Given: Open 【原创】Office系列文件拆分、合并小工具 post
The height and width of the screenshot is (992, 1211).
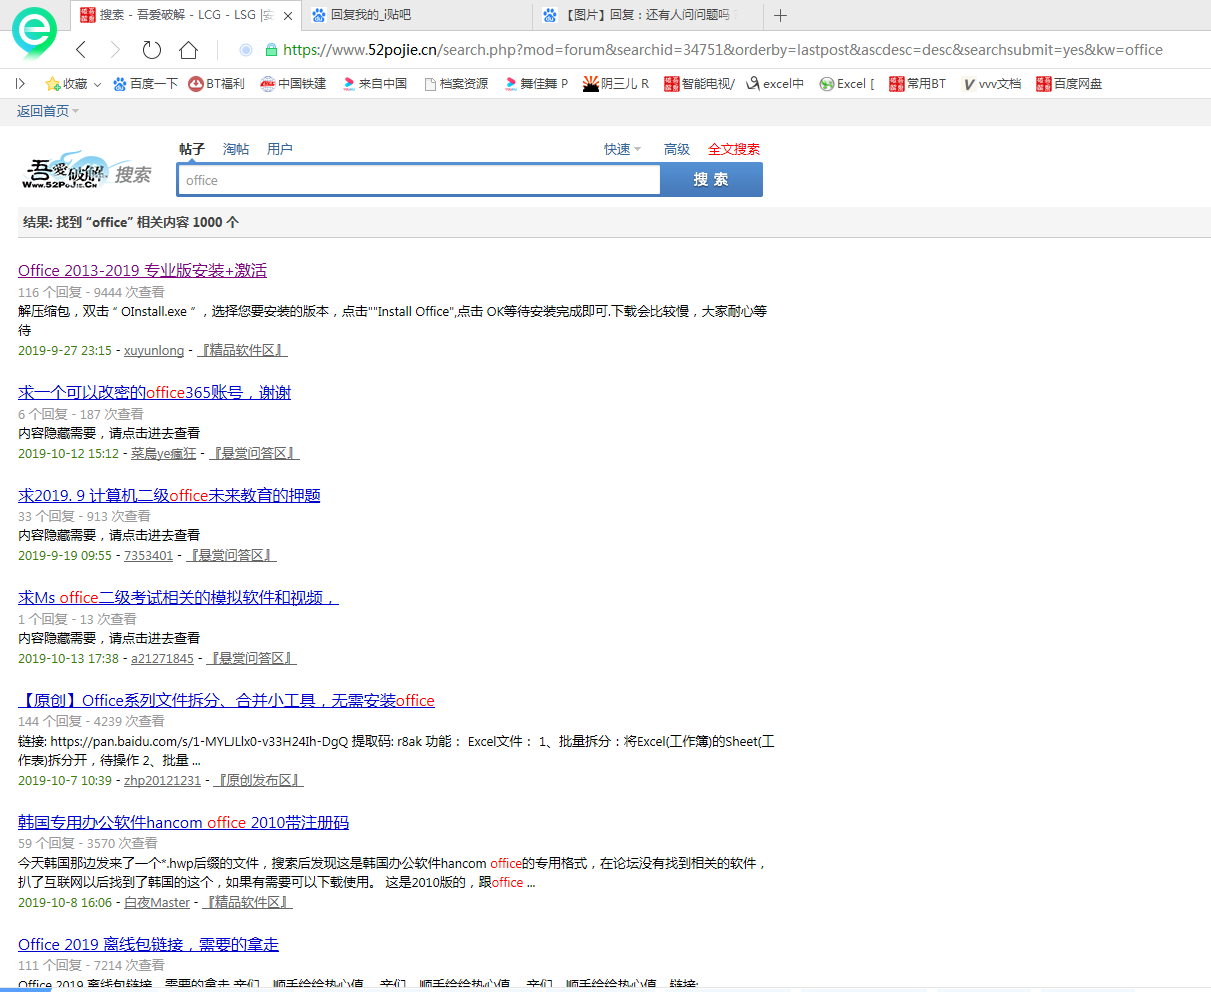Looking at the screenshot, I should click(226, 700).
